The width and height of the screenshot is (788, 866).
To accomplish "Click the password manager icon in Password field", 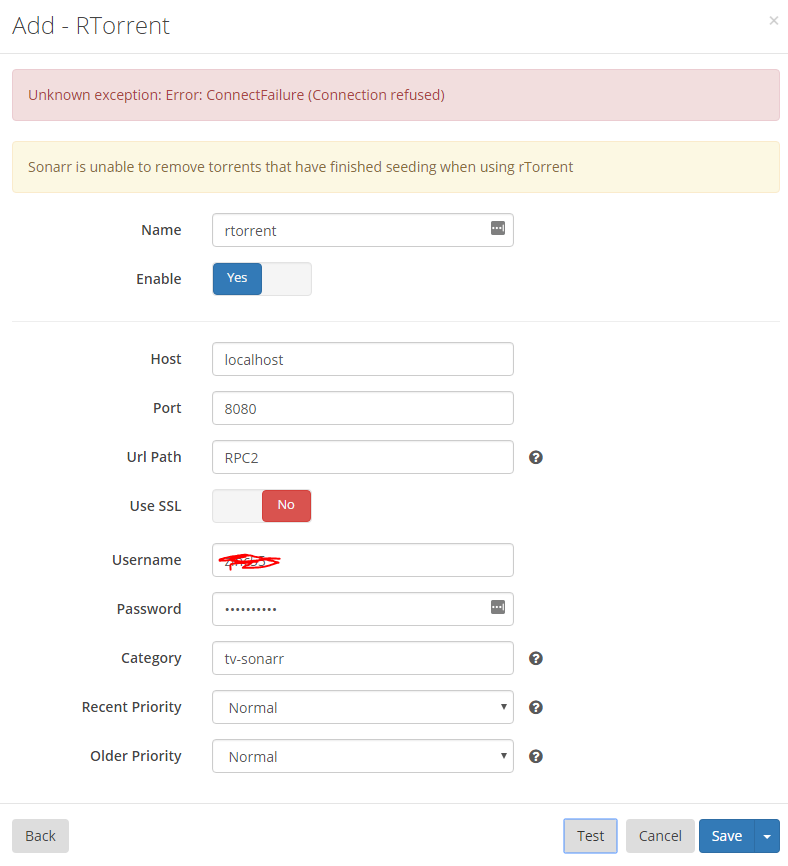I will (498, 608).
